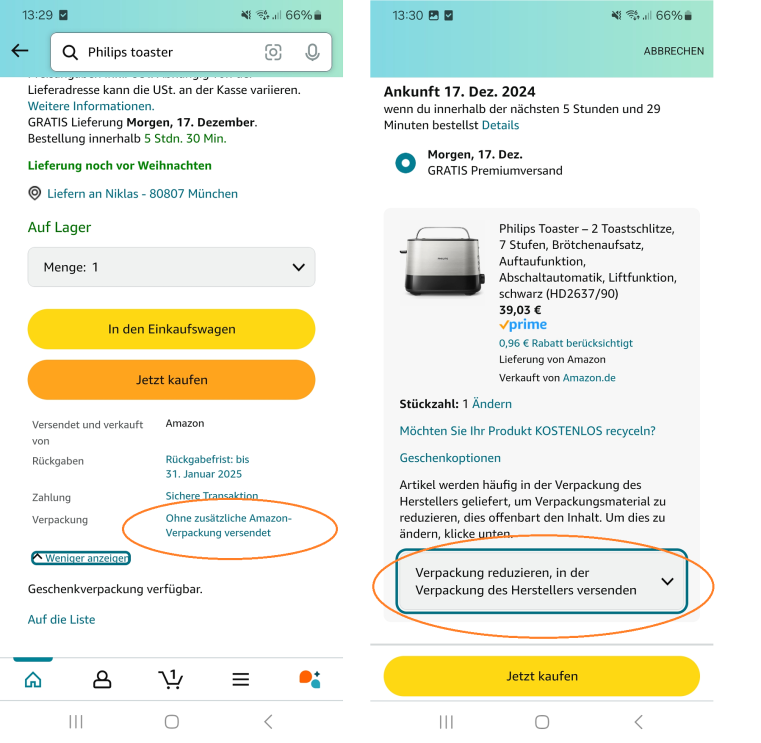Tap the prime badge under the price

[x=523, y=325]
